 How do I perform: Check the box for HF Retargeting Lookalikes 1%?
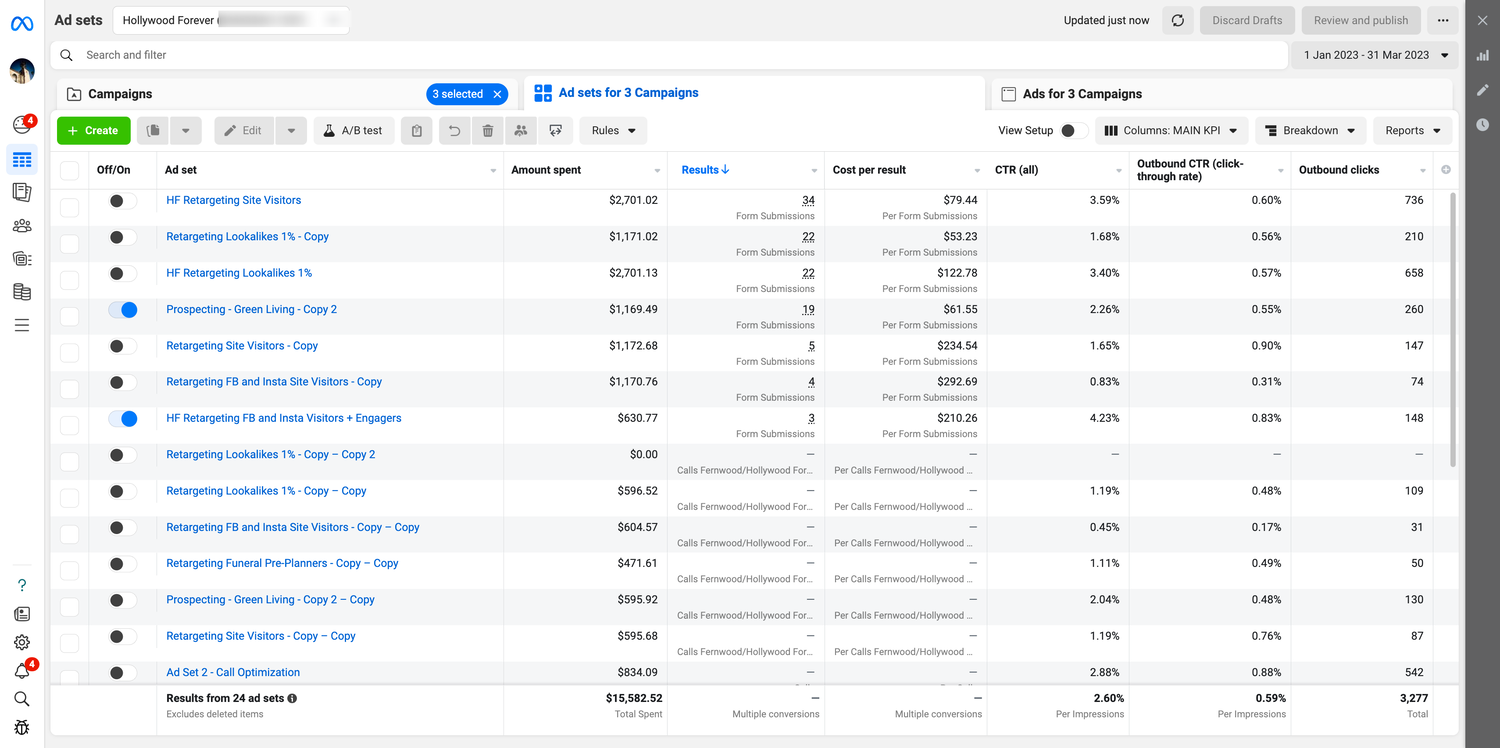(69, 280)
